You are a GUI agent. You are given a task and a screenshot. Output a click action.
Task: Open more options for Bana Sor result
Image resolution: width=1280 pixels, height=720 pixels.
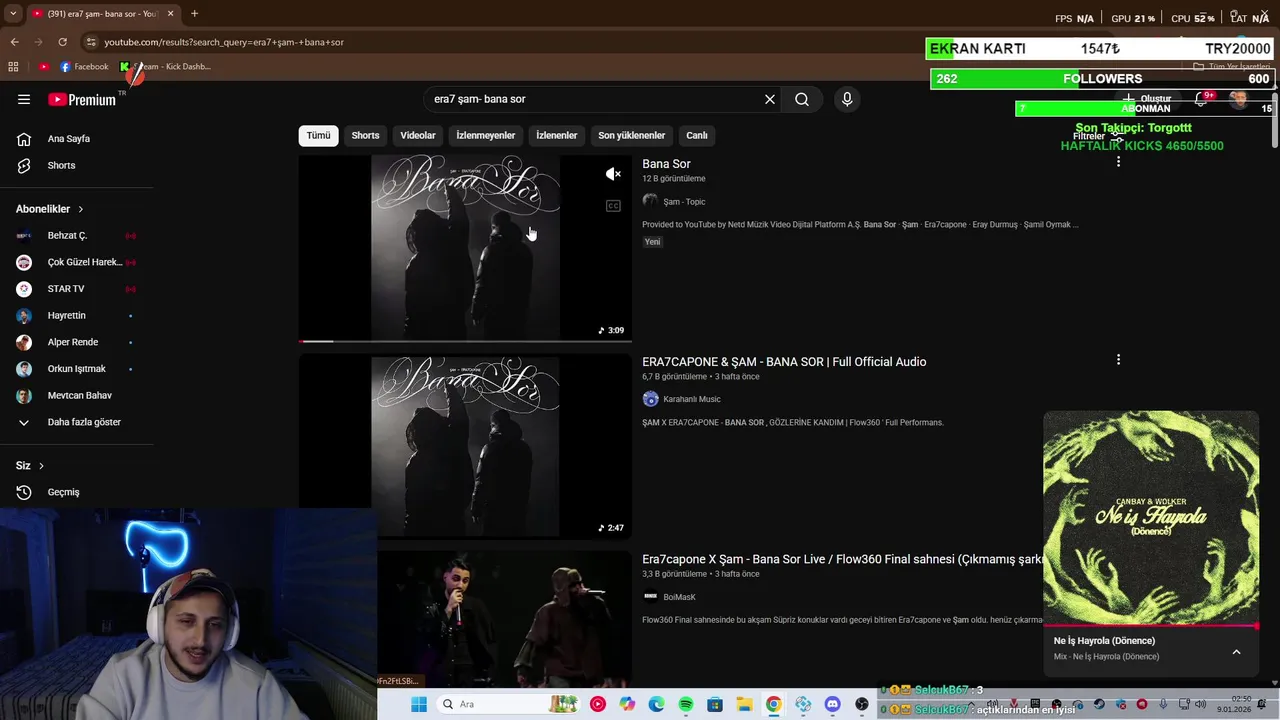pos(1118,161)
